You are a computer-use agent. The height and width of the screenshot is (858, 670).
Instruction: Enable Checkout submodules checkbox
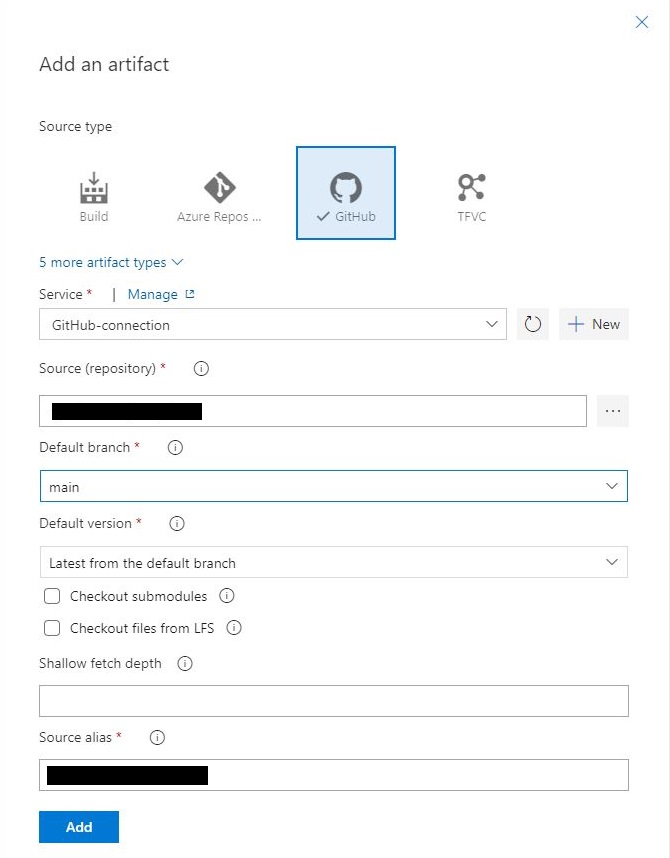[52, 596]
